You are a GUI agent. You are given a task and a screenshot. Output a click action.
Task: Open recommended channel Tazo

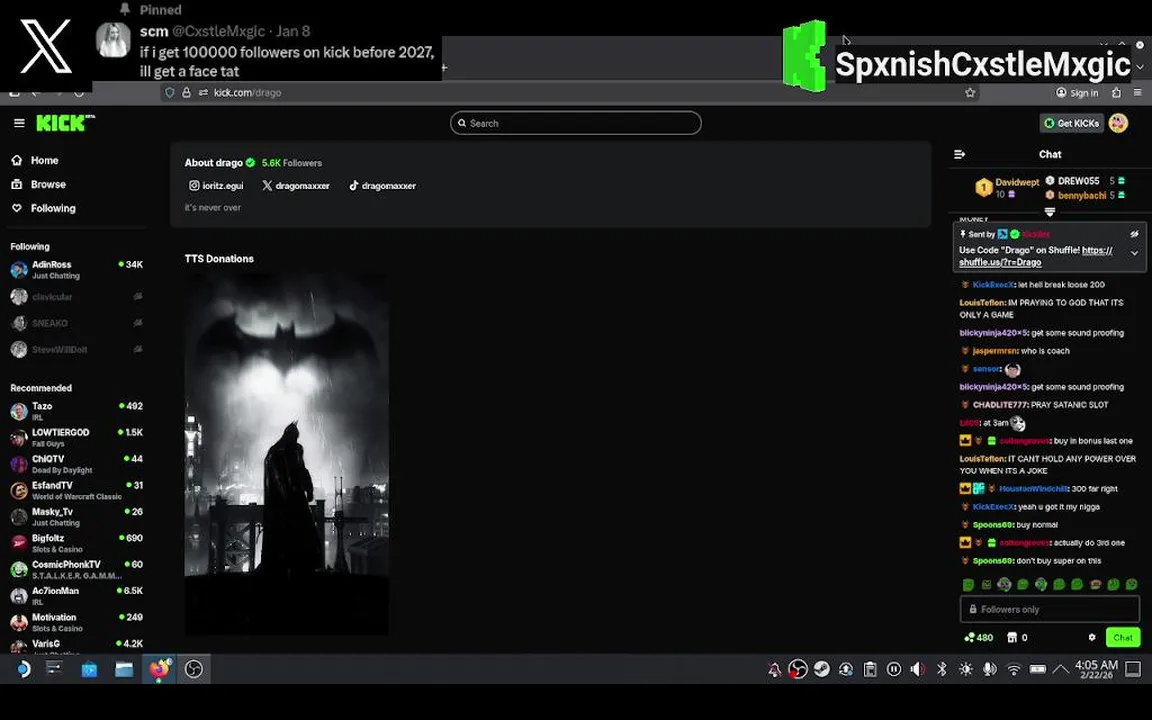point(76,411)
